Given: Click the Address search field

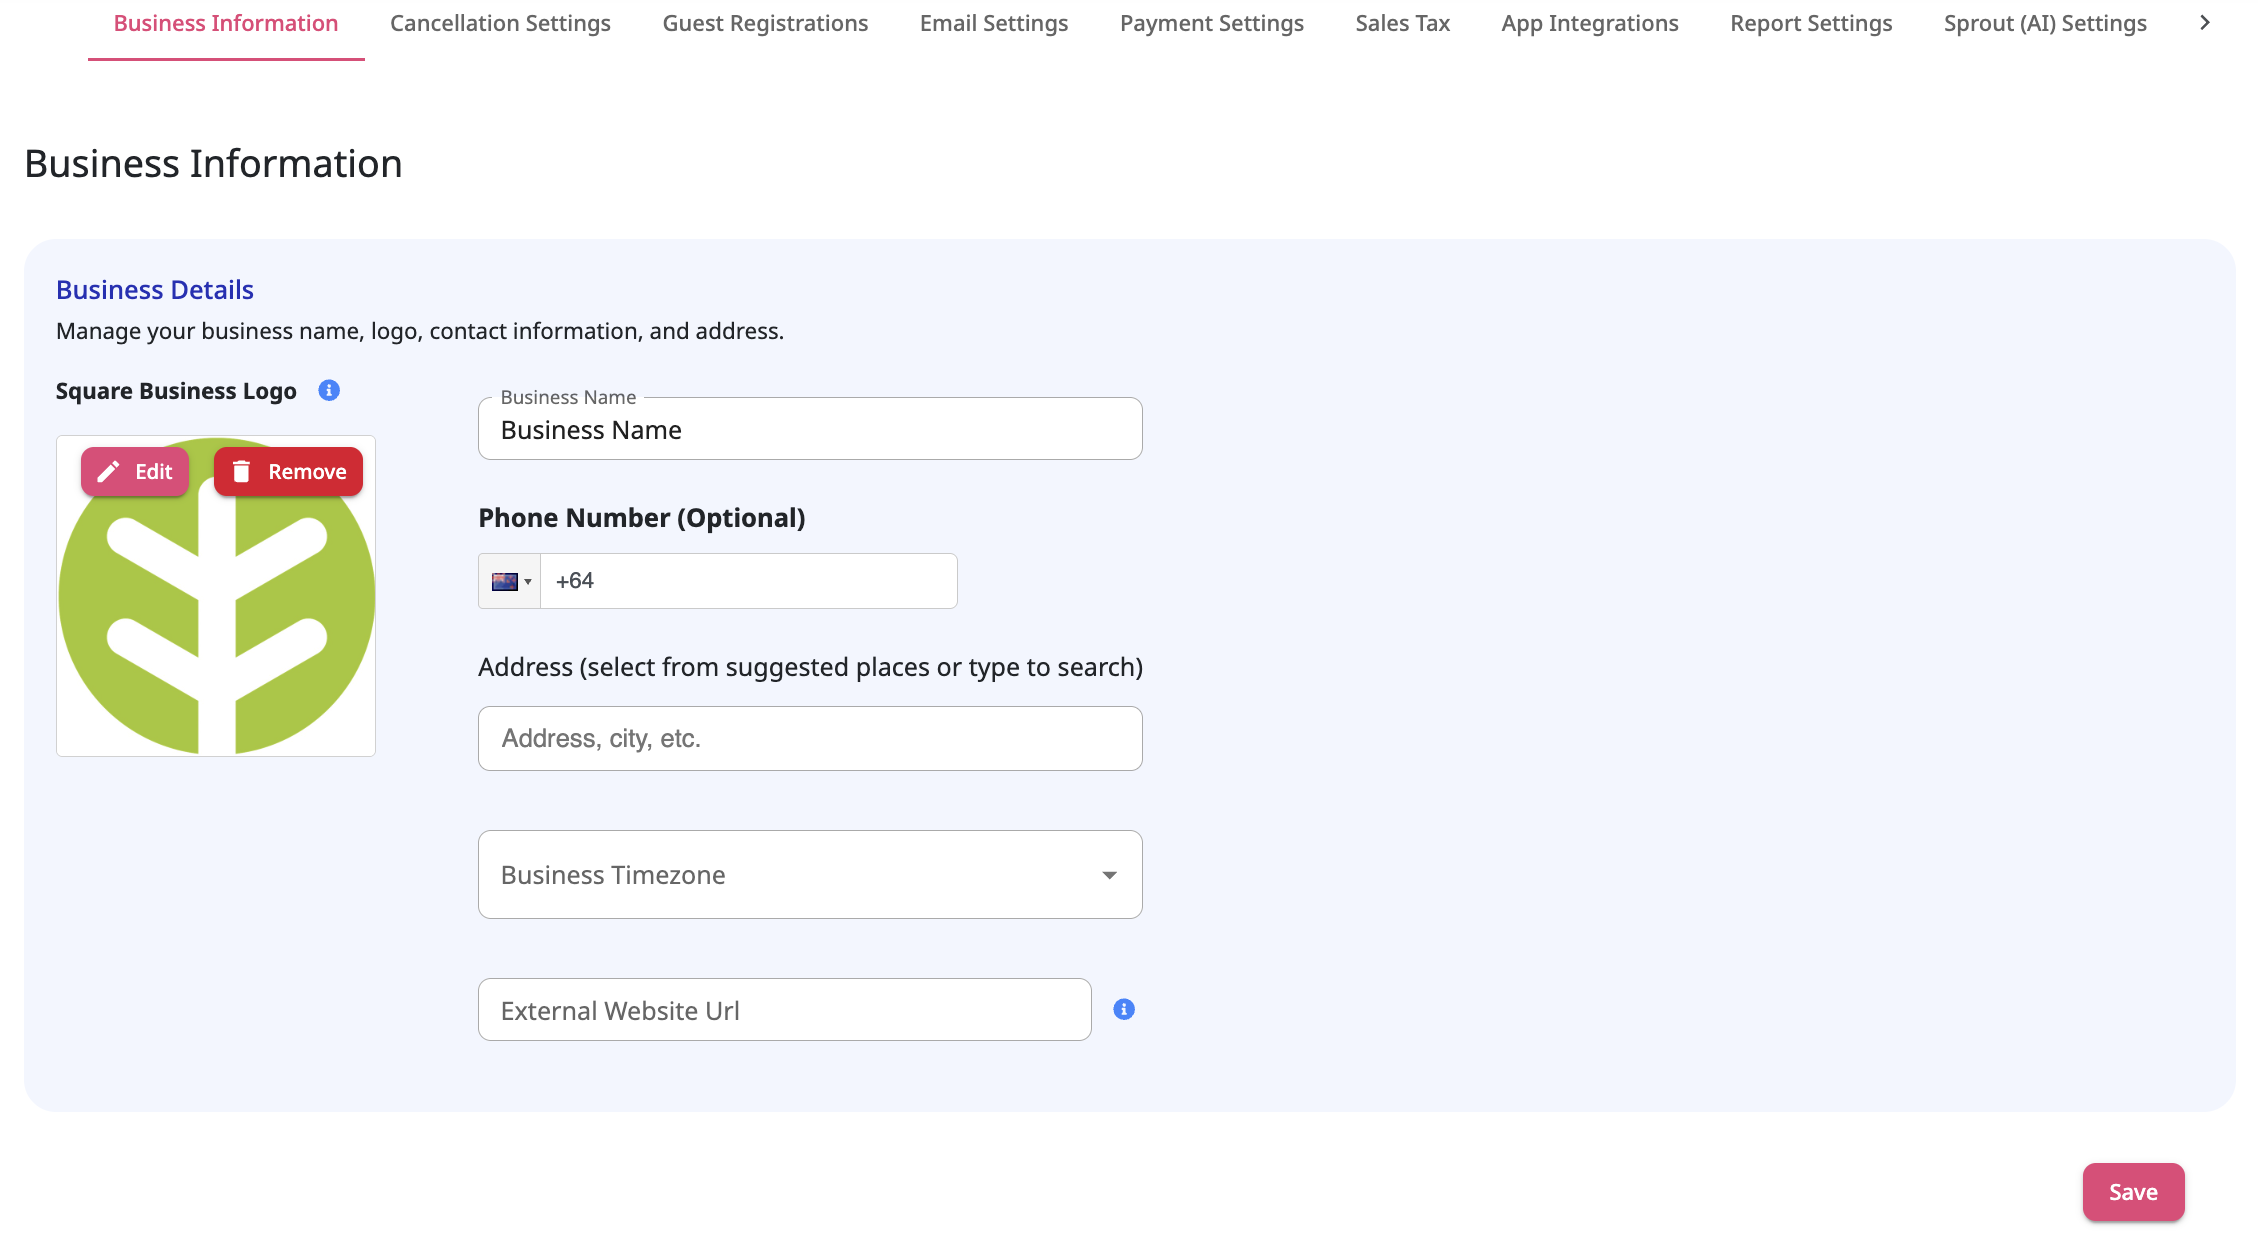Looking at the screenshot, I should [810, 739].
